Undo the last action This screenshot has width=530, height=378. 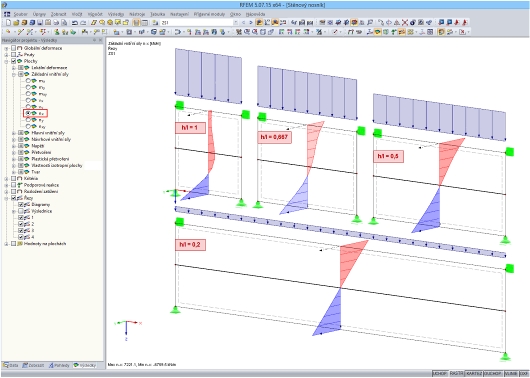tap(75, 23)
